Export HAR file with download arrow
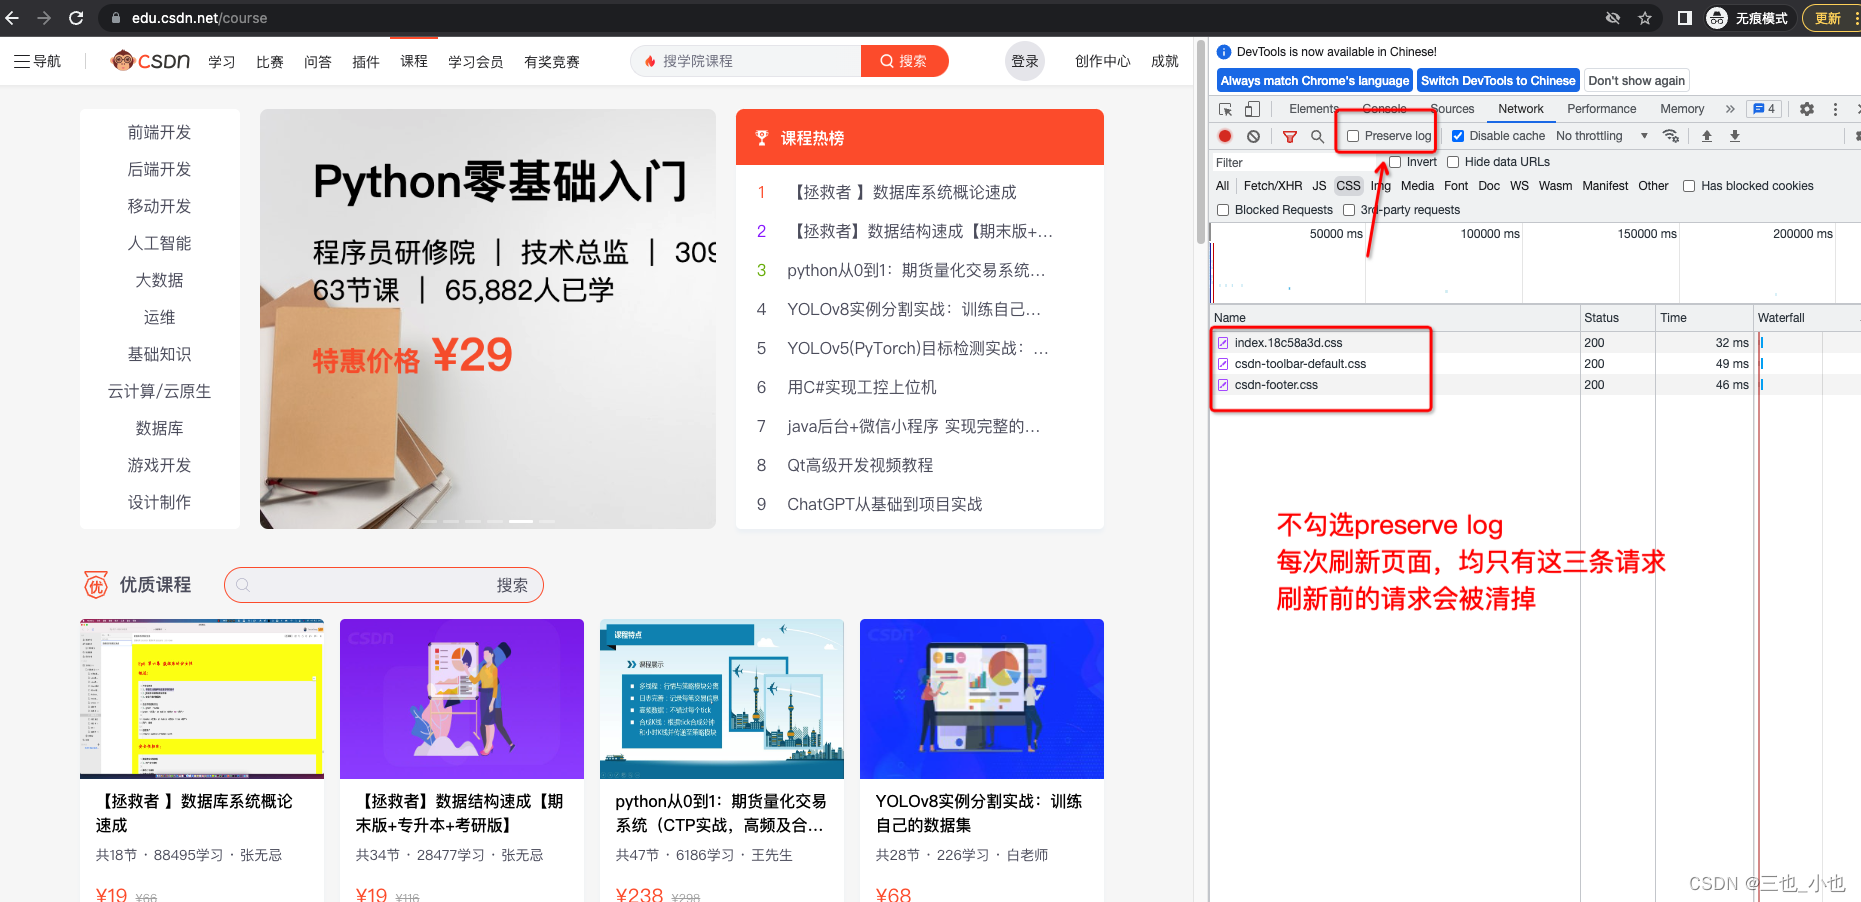This screenshot has height=902, width=1861. (x=1735, y=136)
